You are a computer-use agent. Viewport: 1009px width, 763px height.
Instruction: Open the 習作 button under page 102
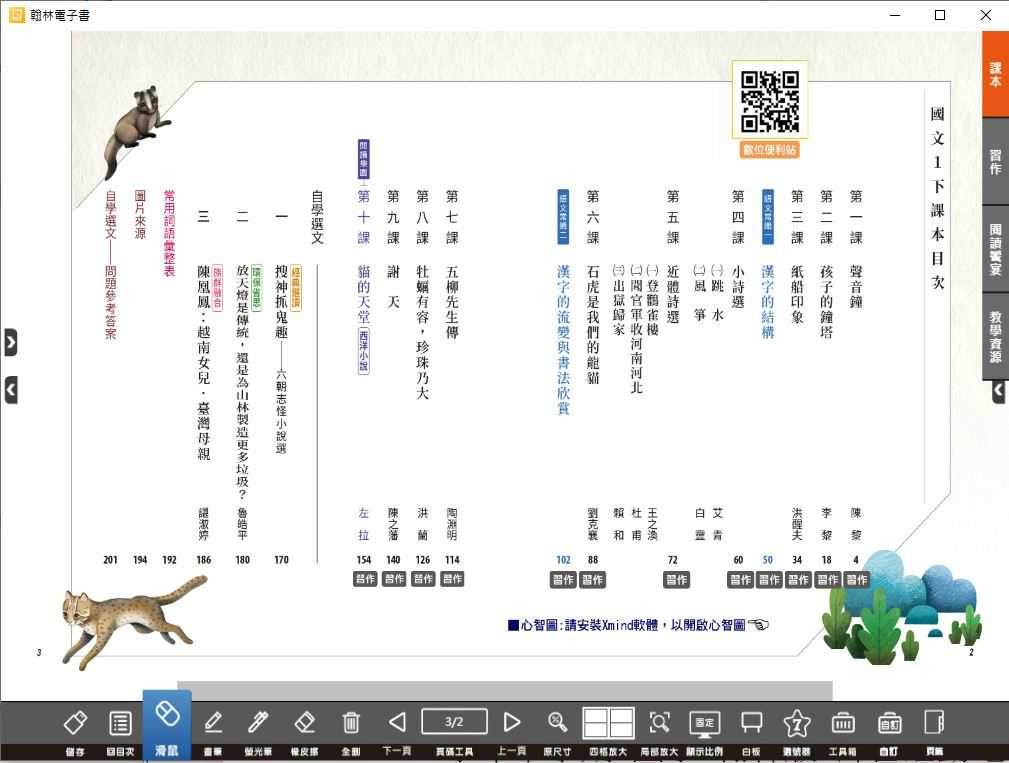[563, 580]
